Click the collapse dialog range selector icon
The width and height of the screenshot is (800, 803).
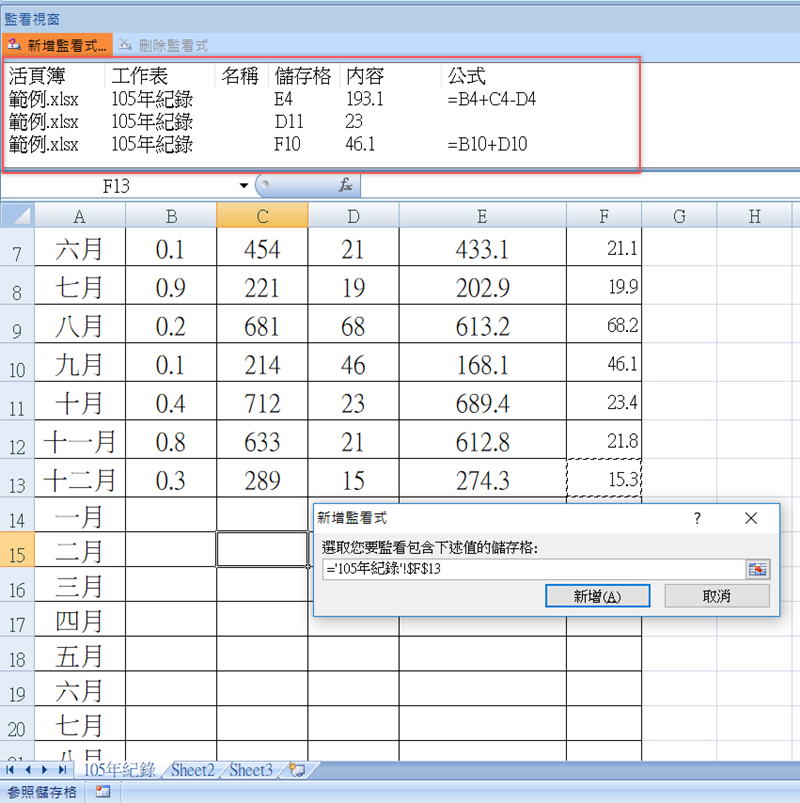(x=758, y=568)
